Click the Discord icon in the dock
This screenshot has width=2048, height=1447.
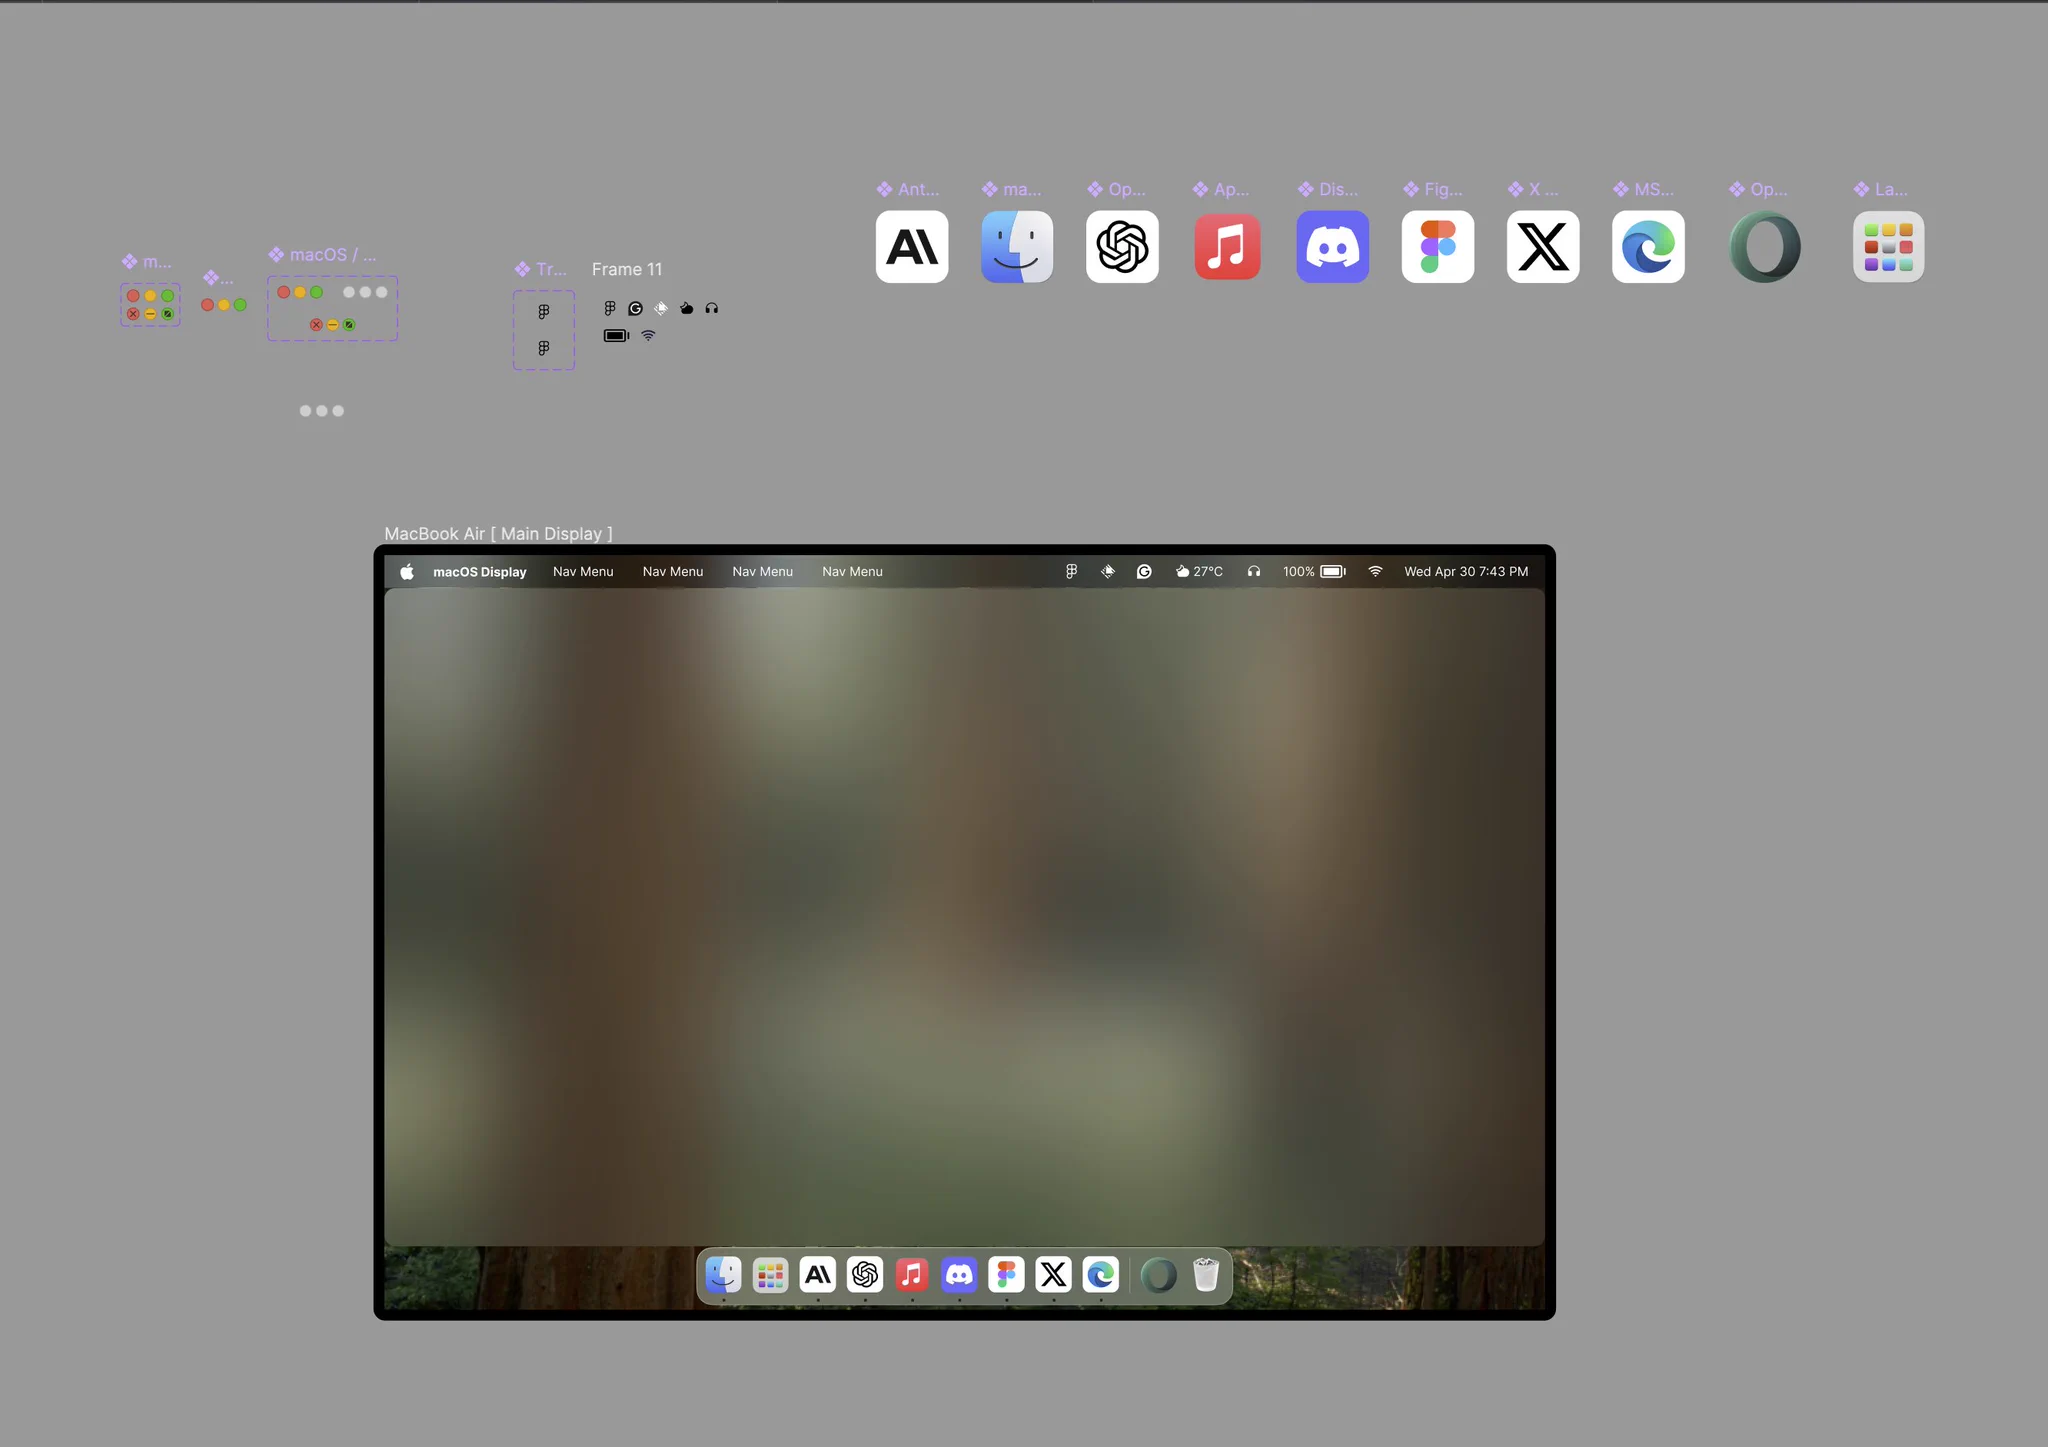pos(959,1275)
